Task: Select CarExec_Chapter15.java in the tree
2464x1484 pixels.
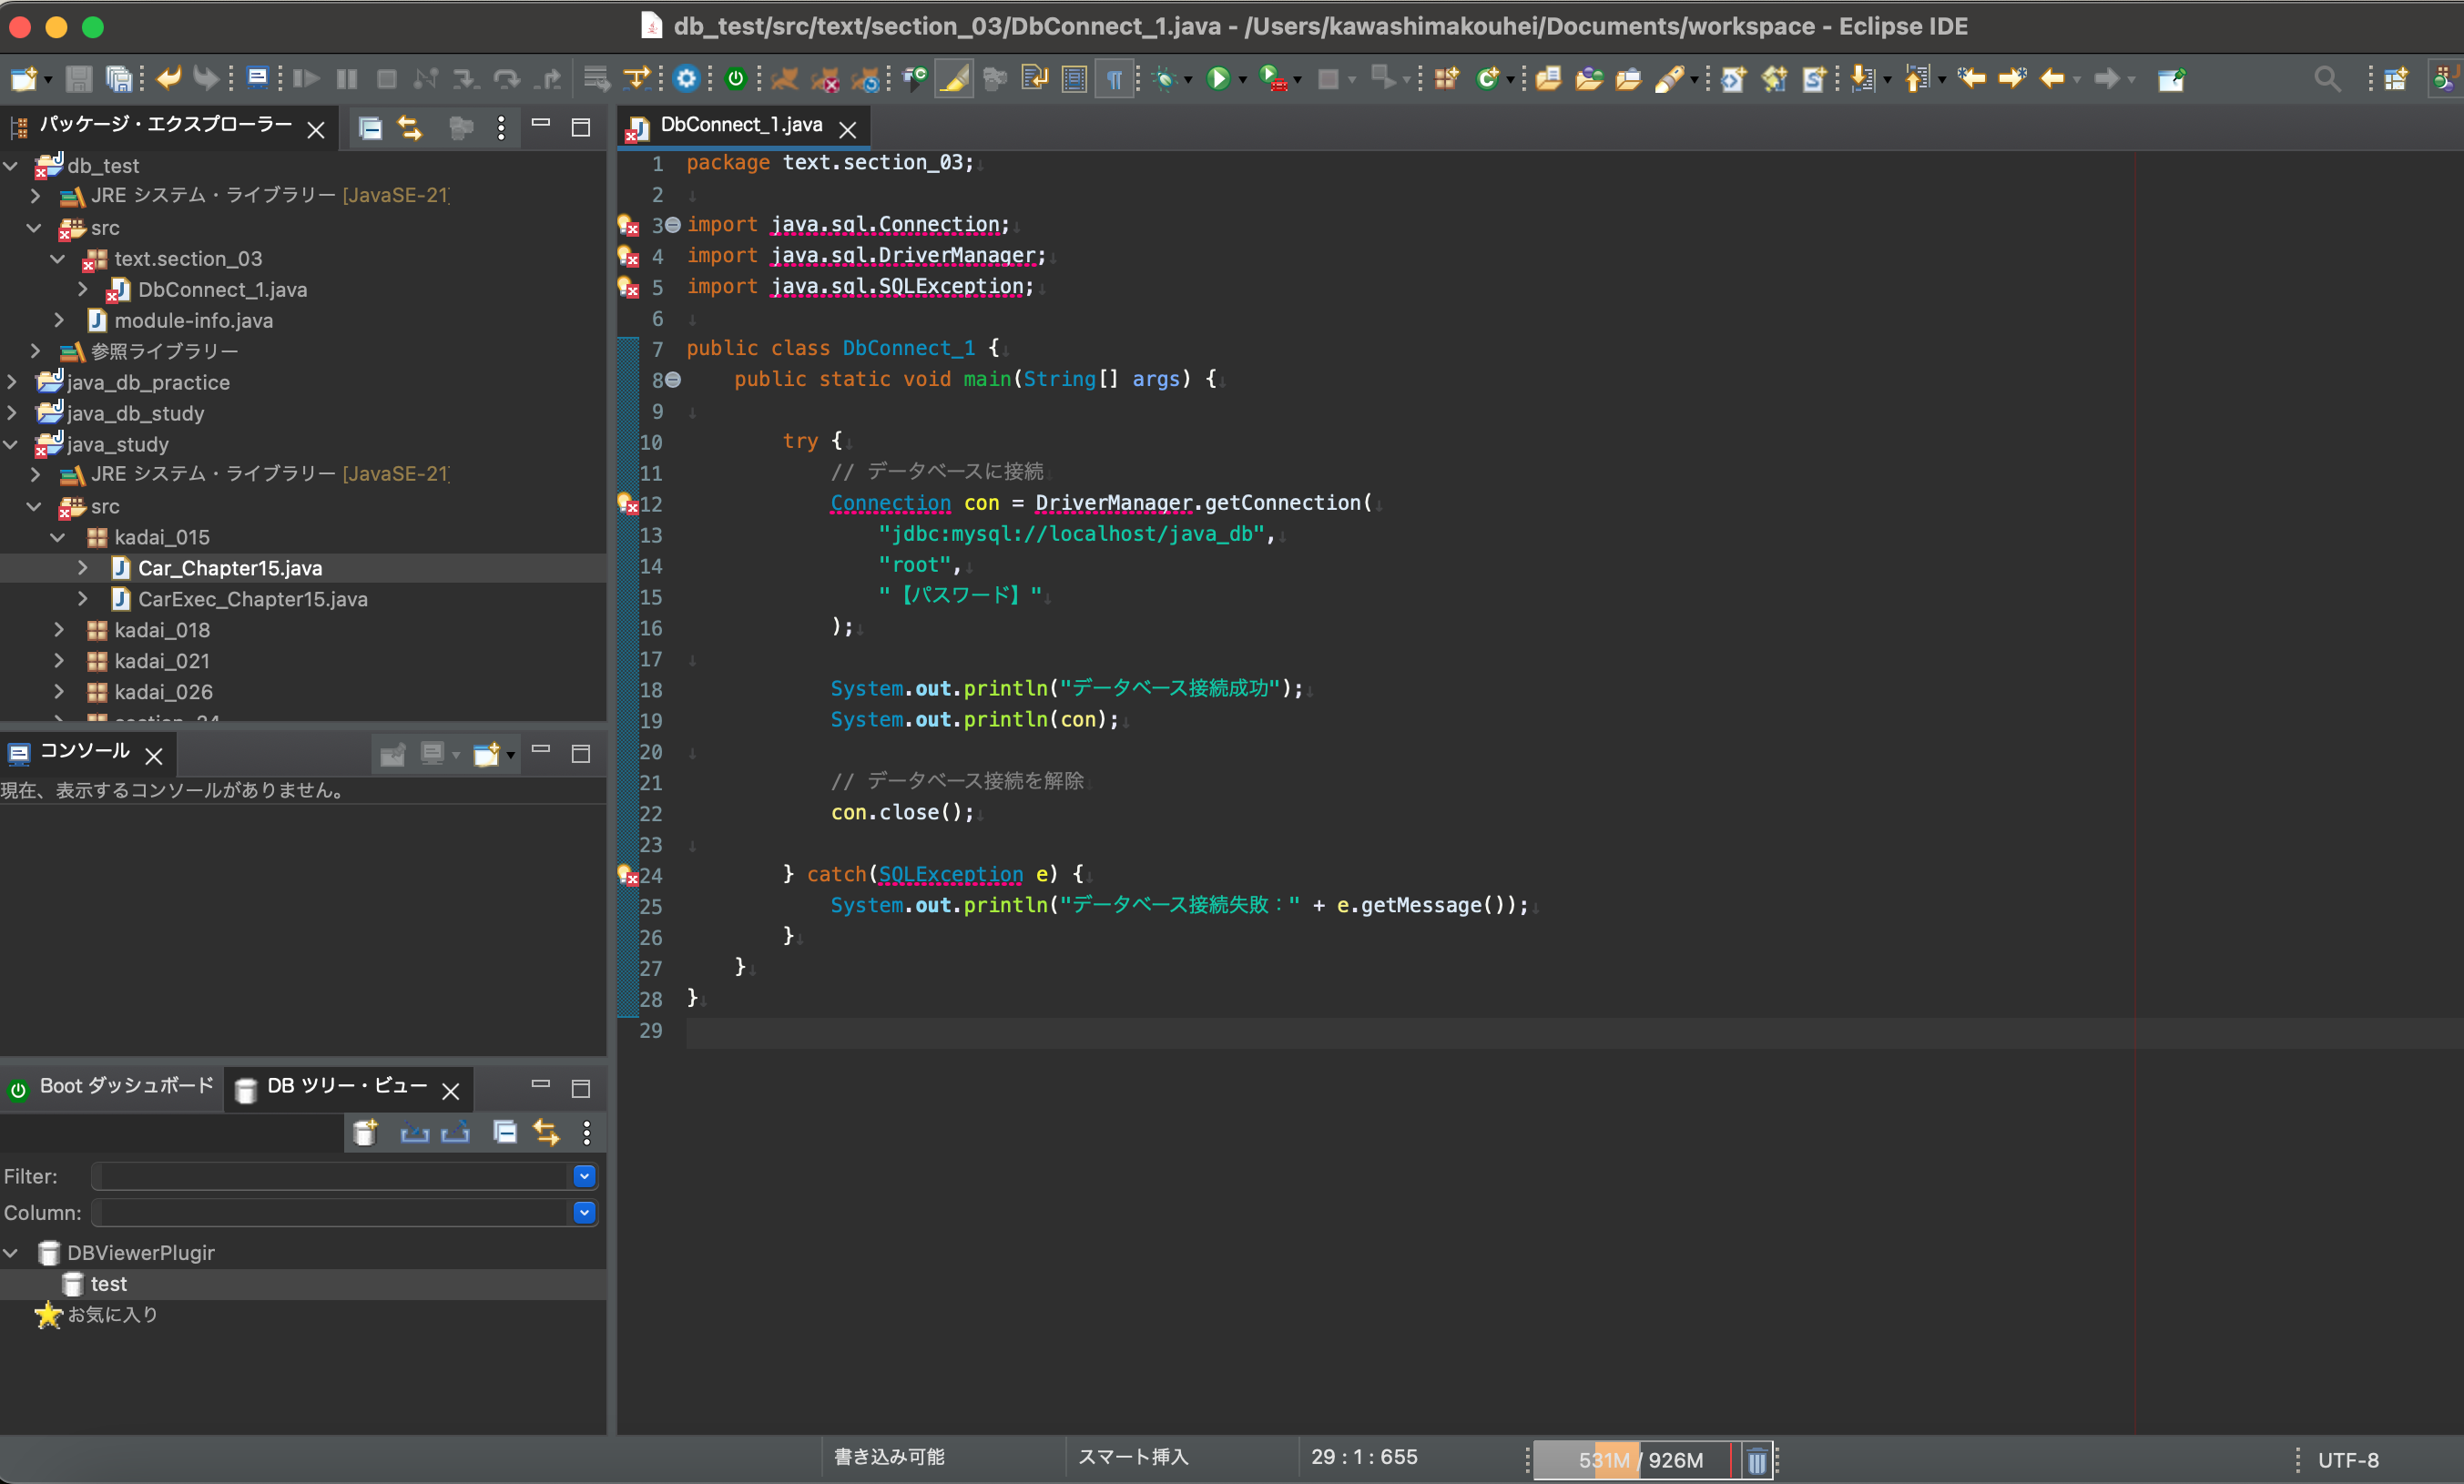Action: (252, 599)
